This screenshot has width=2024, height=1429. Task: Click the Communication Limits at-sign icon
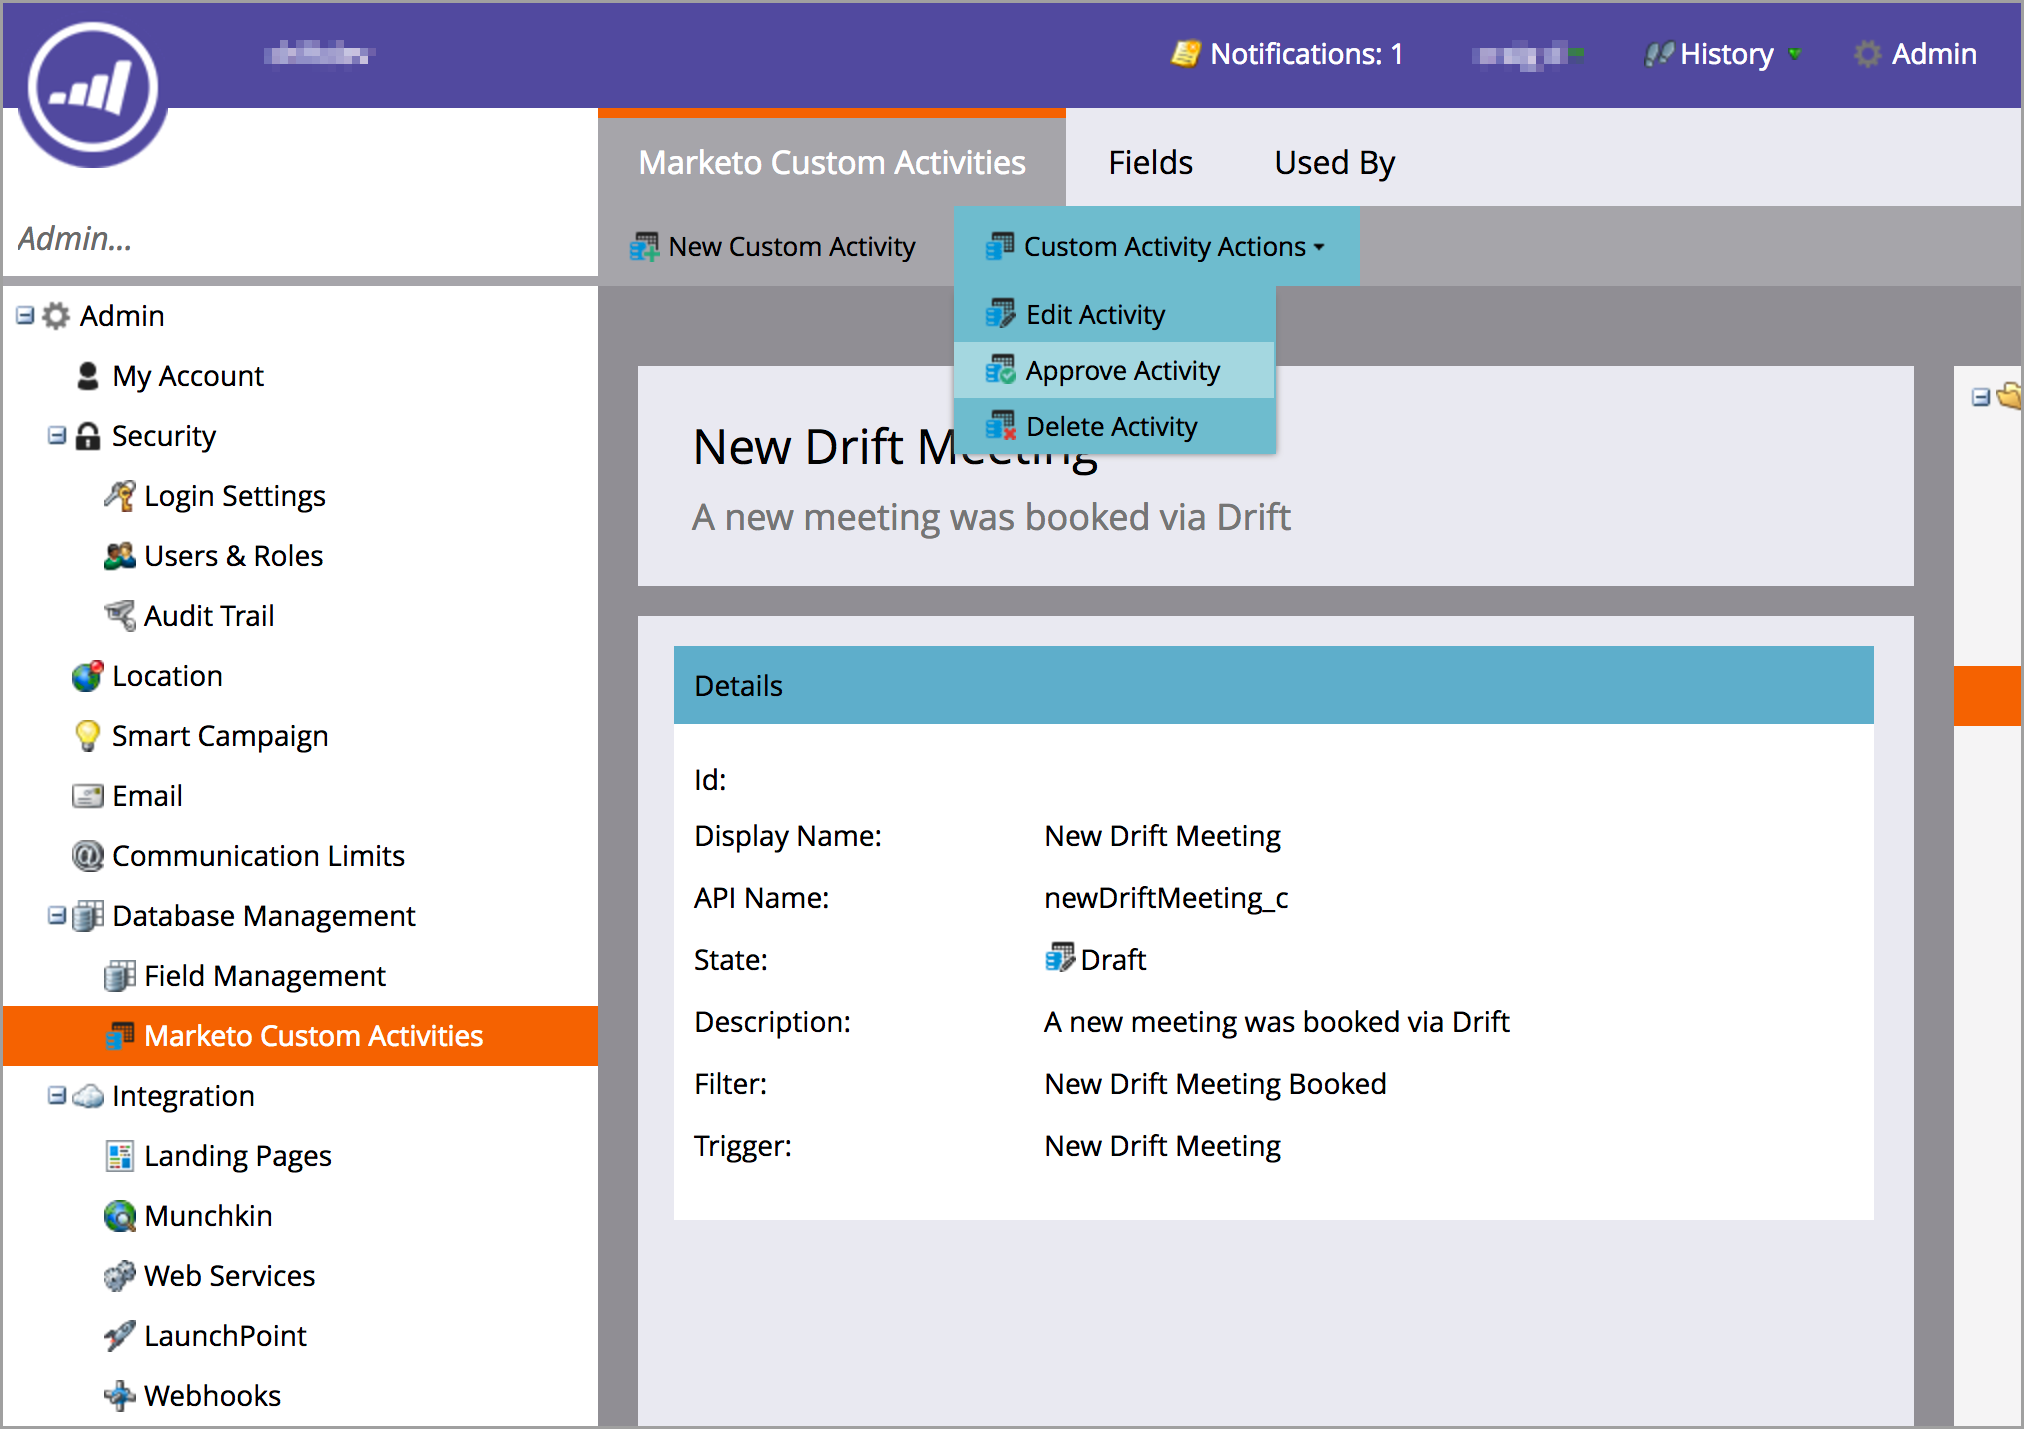pos(88,856)
